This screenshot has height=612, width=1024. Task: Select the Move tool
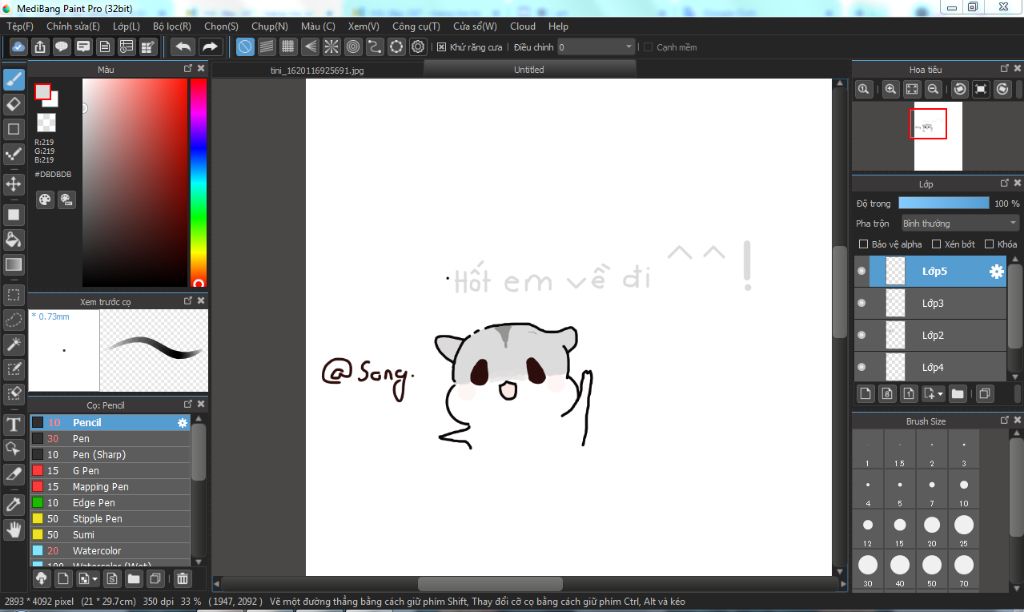point(14,184)
